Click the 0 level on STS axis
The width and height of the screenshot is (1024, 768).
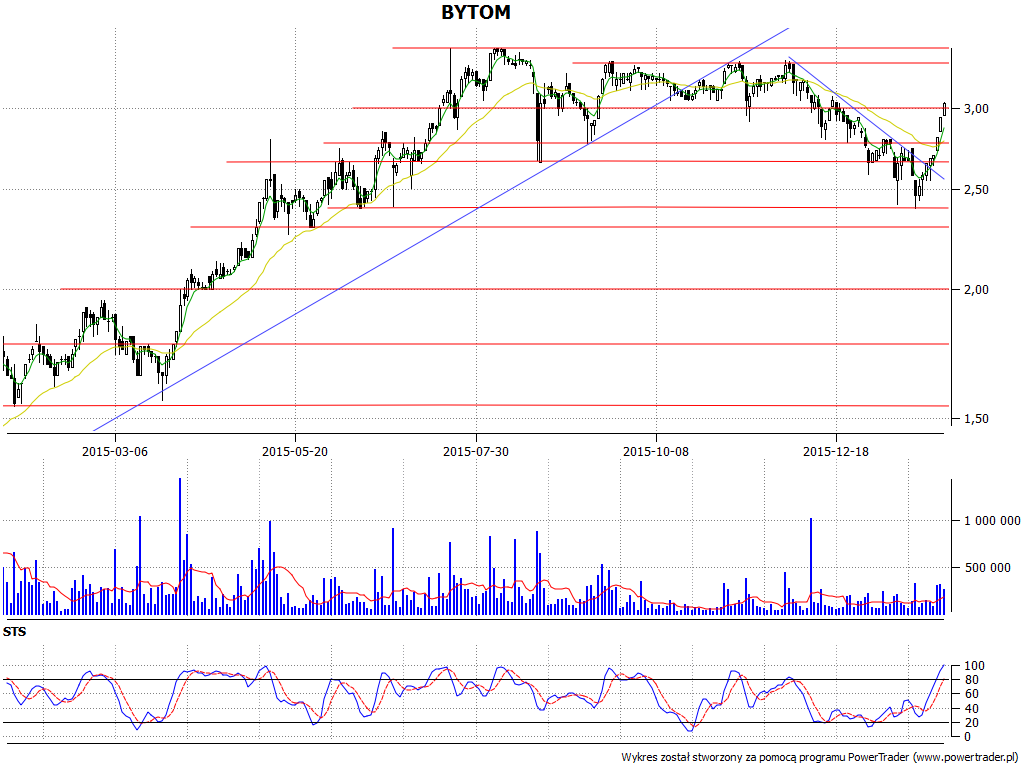point(968,737)
